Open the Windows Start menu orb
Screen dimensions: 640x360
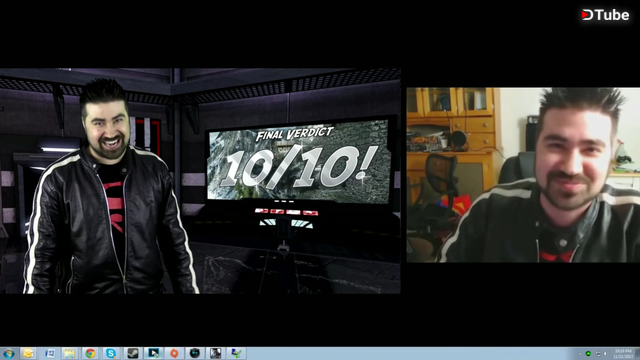pyautogui.click(x=8, y=353)
